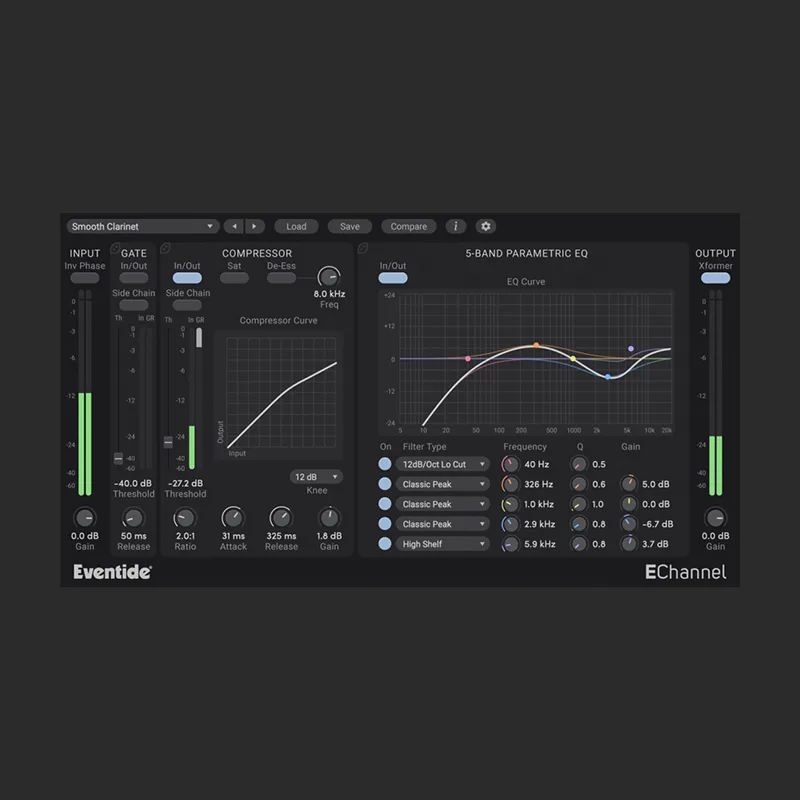Screen dimensions: 800x800
Task: Click the Load button
Action: (x=296, y=226)
